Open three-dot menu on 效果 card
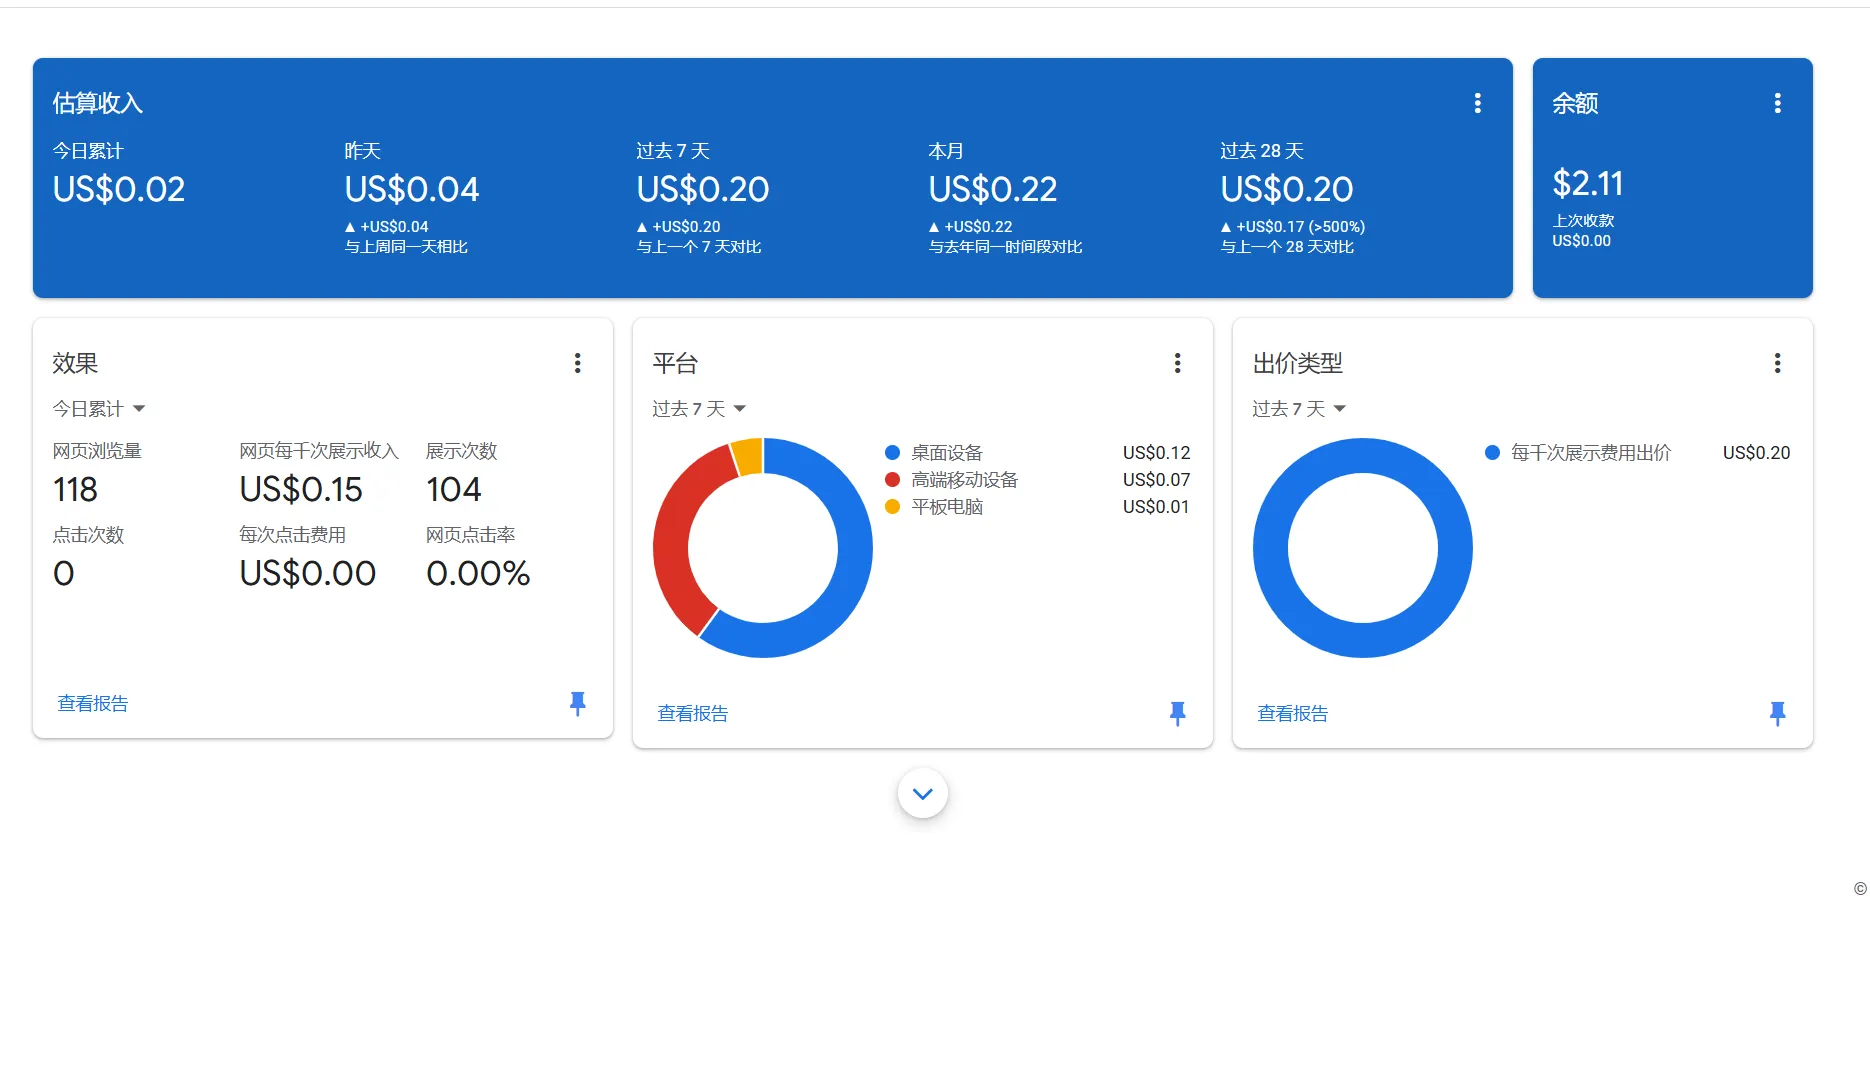Image resolution: width=1870 pixels, height=1080 pixels. tap(577, 363)
